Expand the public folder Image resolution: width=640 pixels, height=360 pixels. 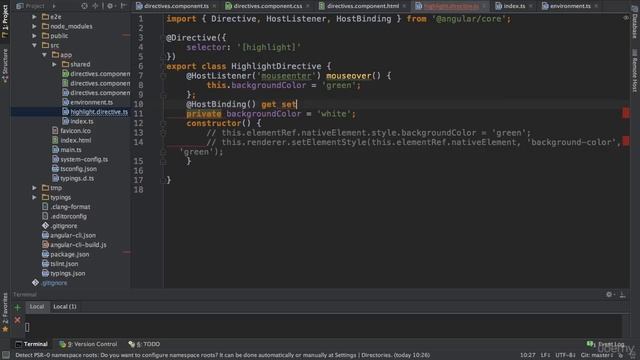[35, 36]
